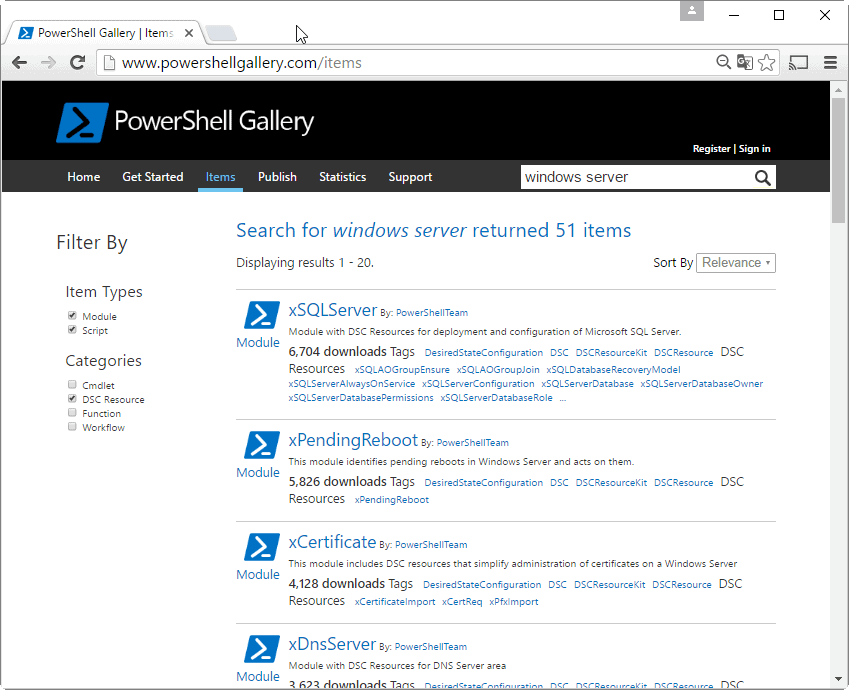This screenshot has width=849, height=690.
Task: Reload the page with refresh icon
Action: [77, 63]
